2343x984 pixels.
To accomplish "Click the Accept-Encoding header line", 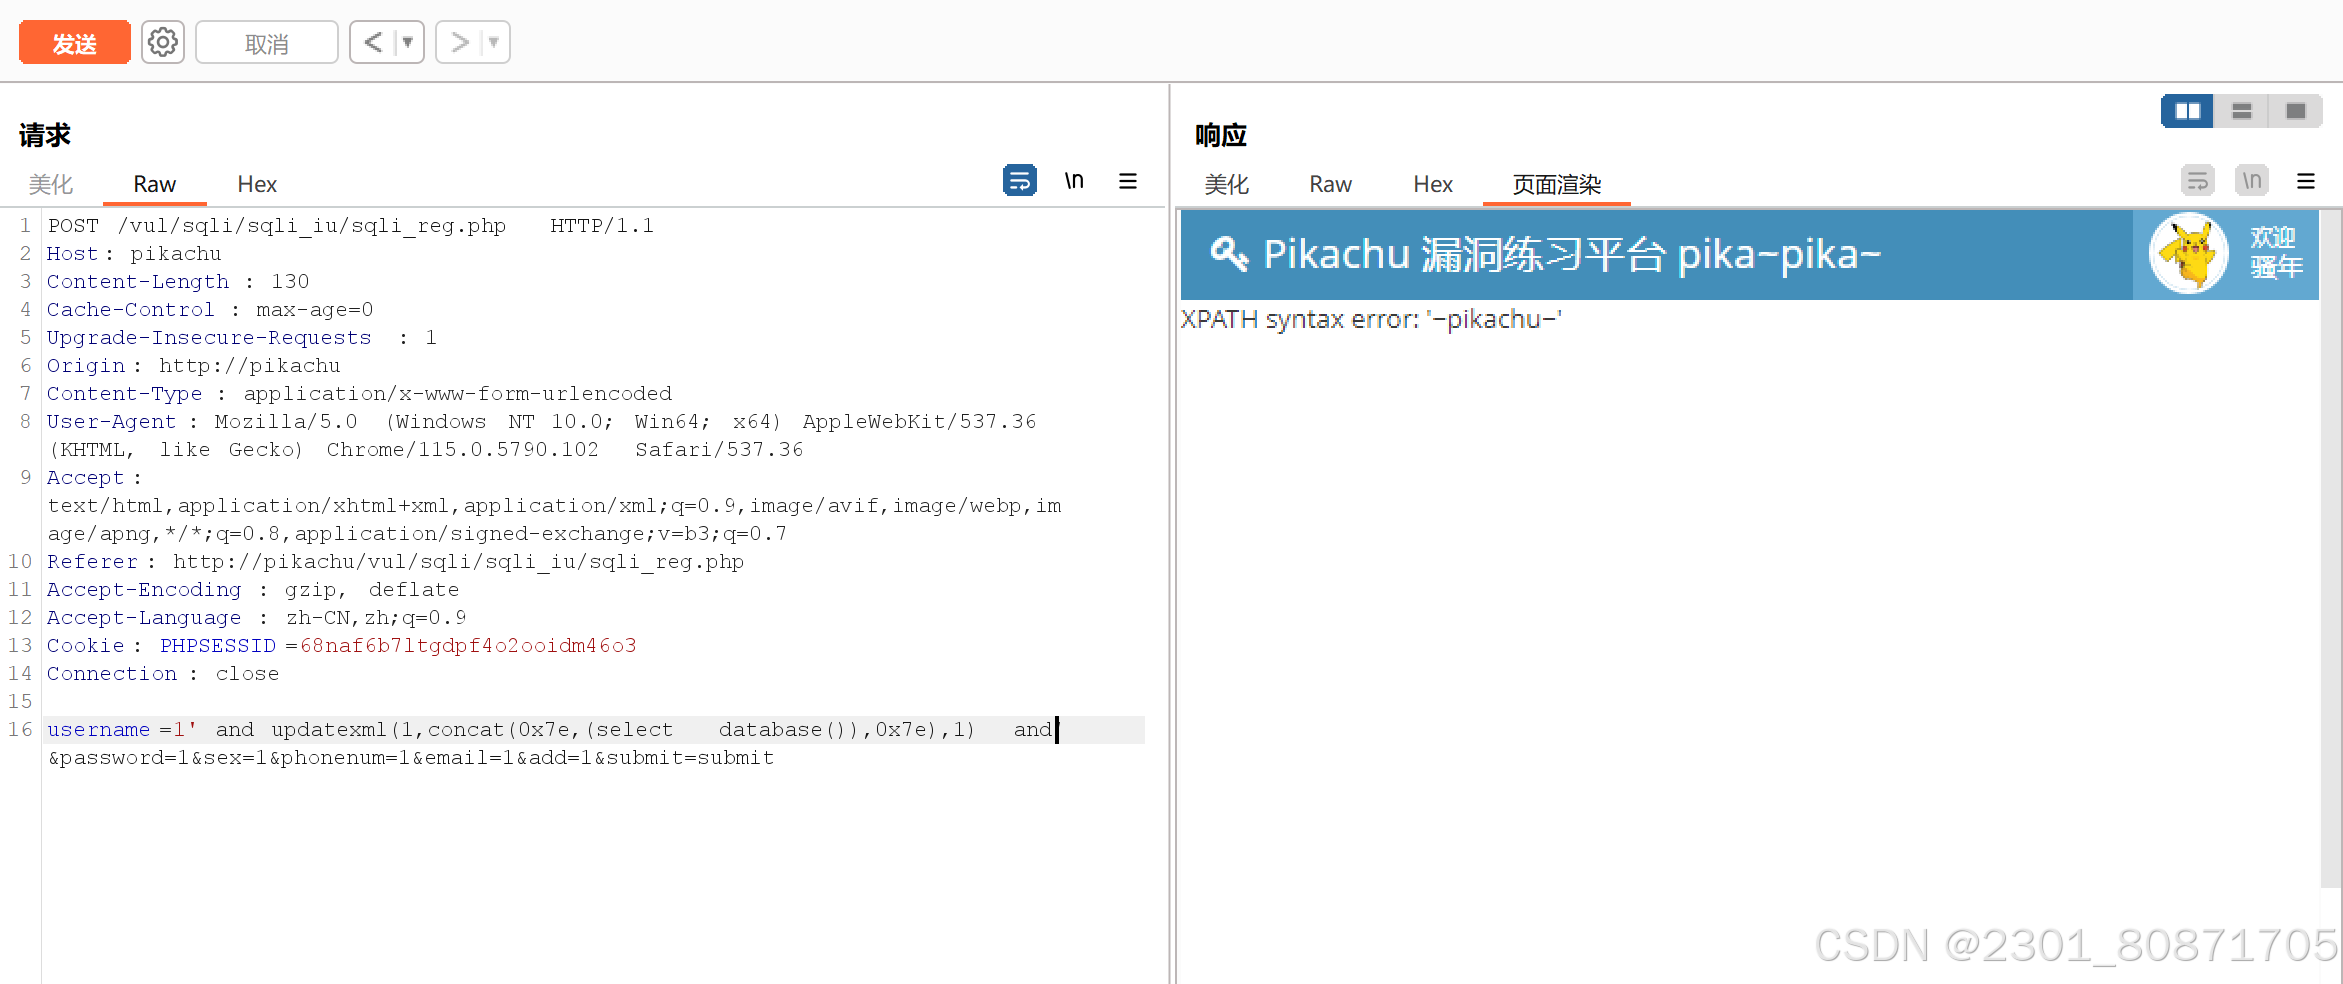I will point(253,590).
